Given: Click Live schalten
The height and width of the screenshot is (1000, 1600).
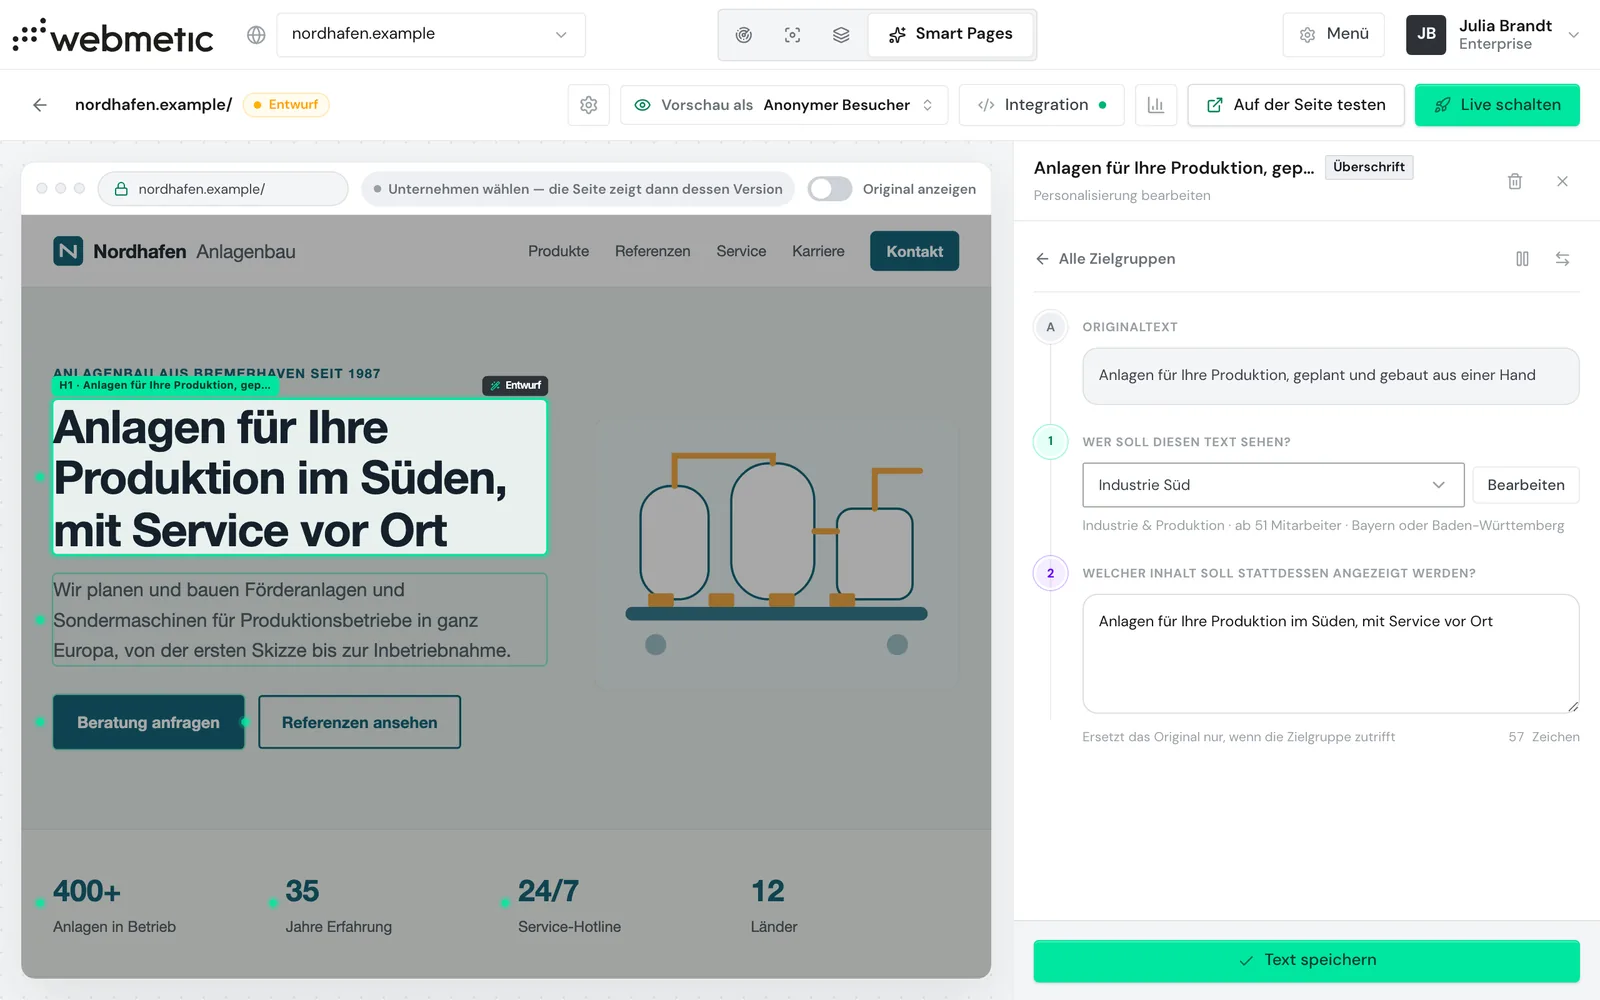Looking at the screenshot, I should (x=1497, y=105).
